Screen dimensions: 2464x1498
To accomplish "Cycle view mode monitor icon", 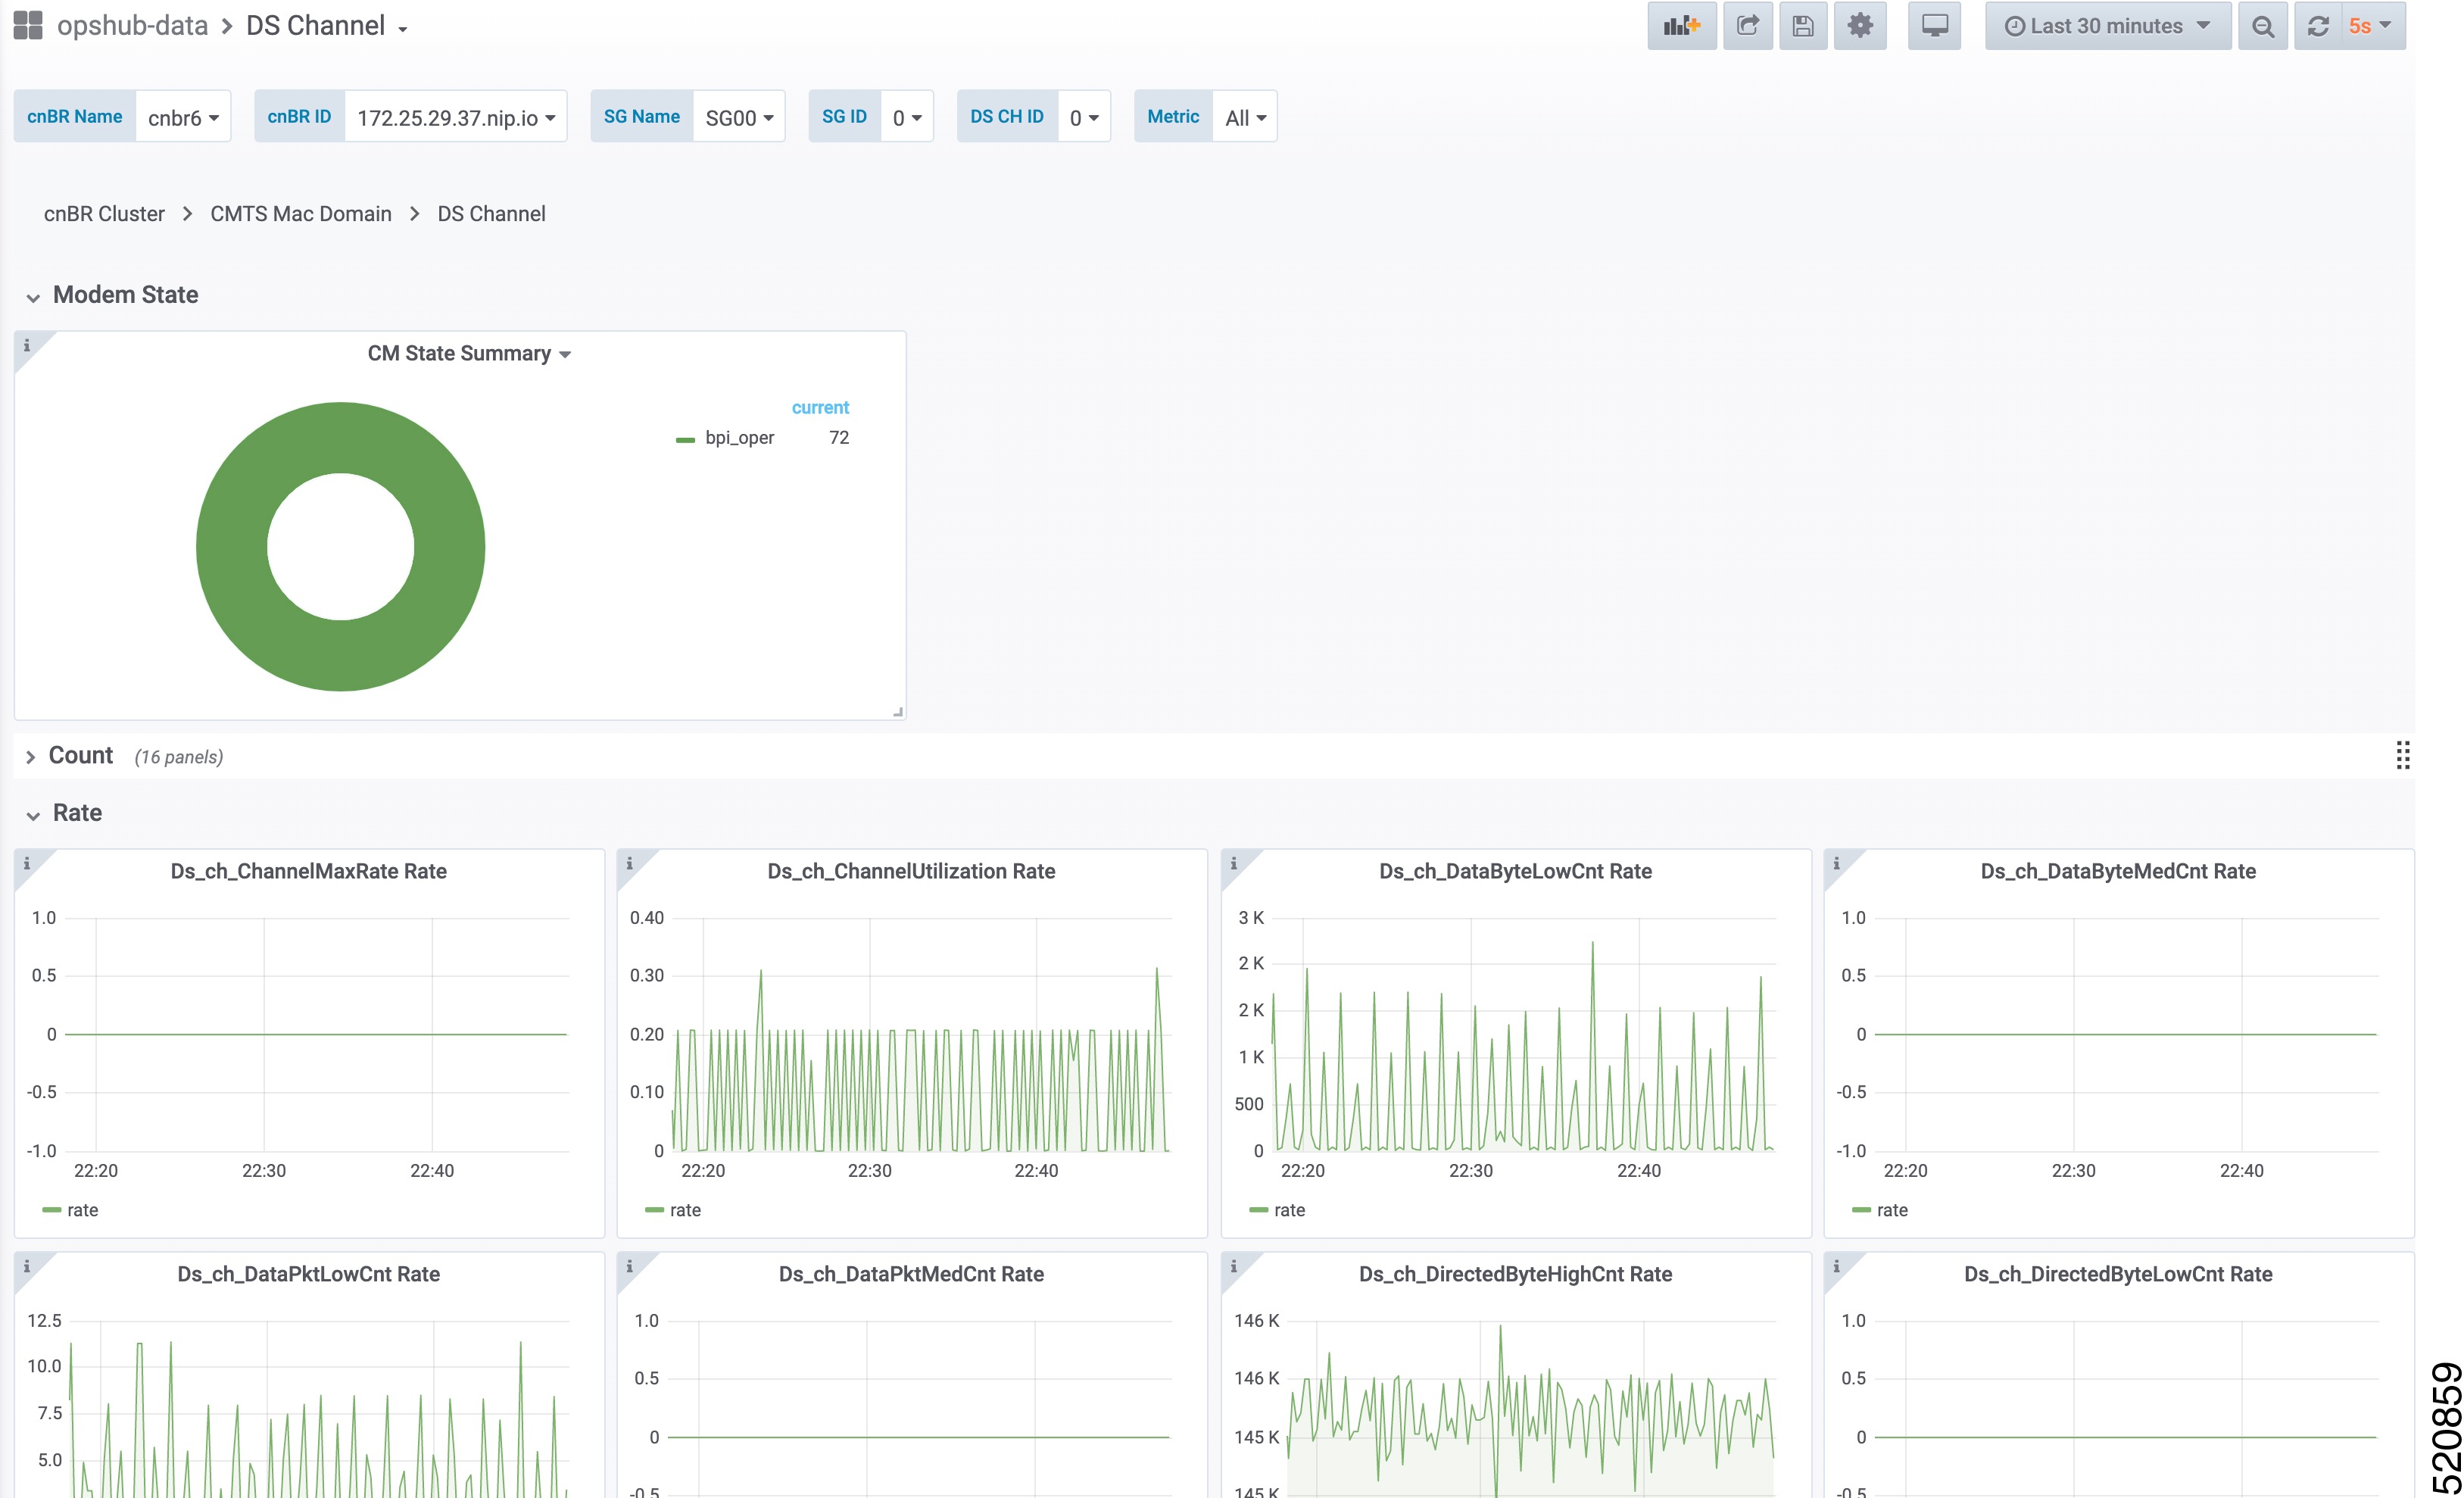I will pyautogui.click(x=1934, y=26).
